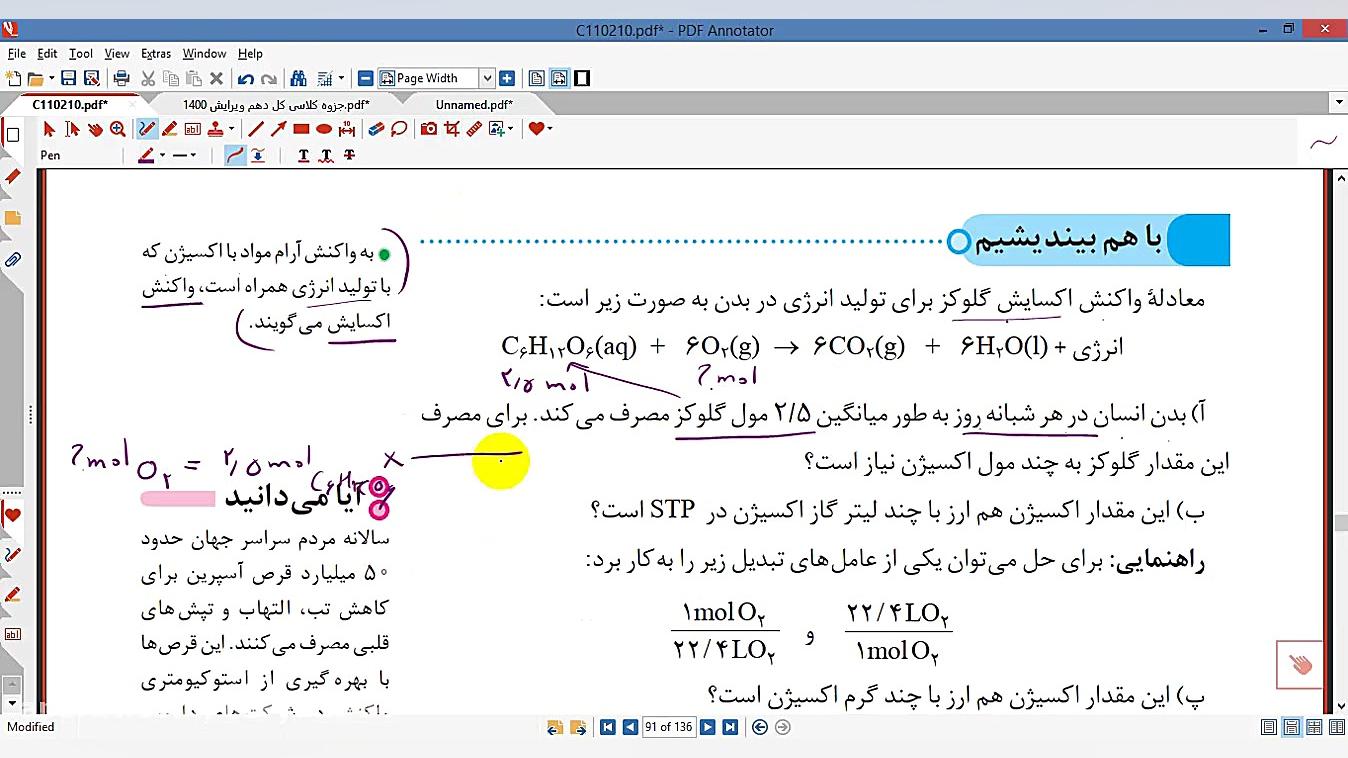Toggle the smooth pen curve option
Image resolution: width=1348 pixels, height=758 pixels.
click(x=235, y=155)
